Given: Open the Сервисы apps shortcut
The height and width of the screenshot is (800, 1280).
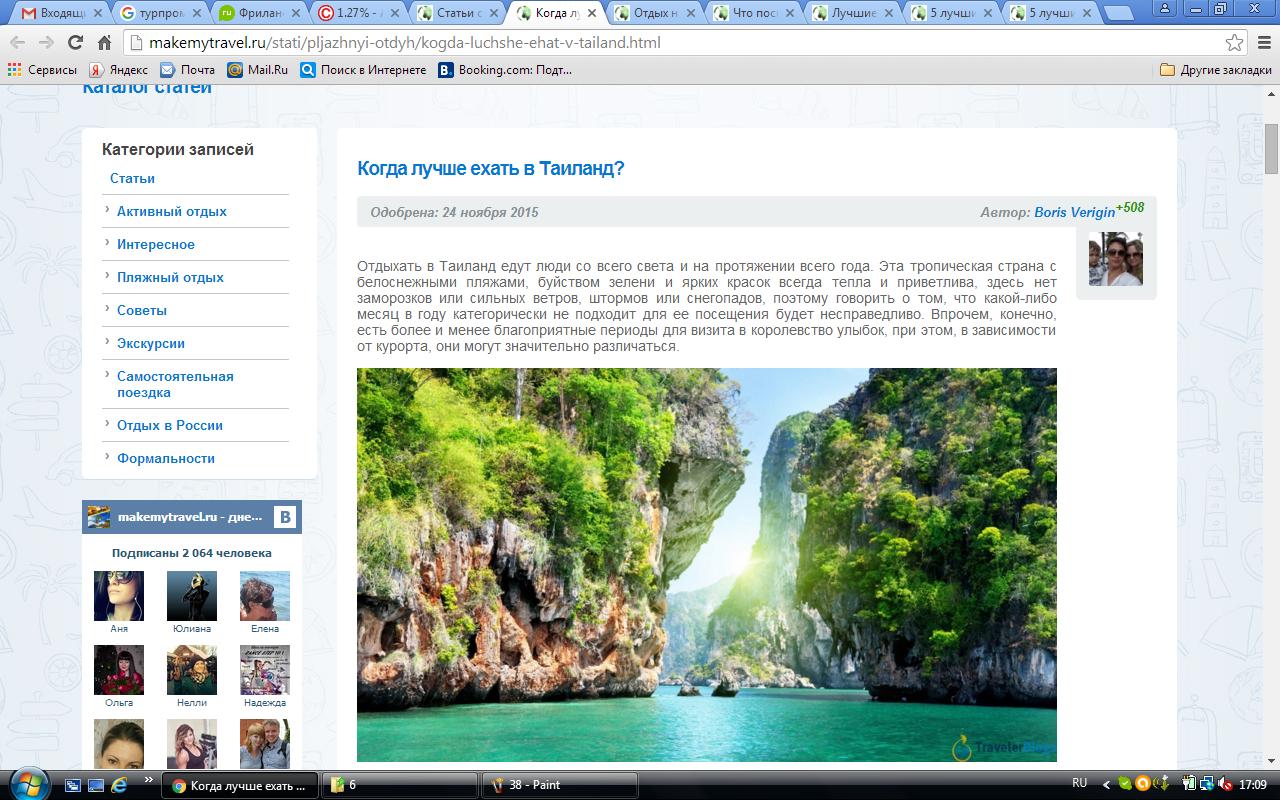Looking at the screenshot, I should click(x=42, y=70).
